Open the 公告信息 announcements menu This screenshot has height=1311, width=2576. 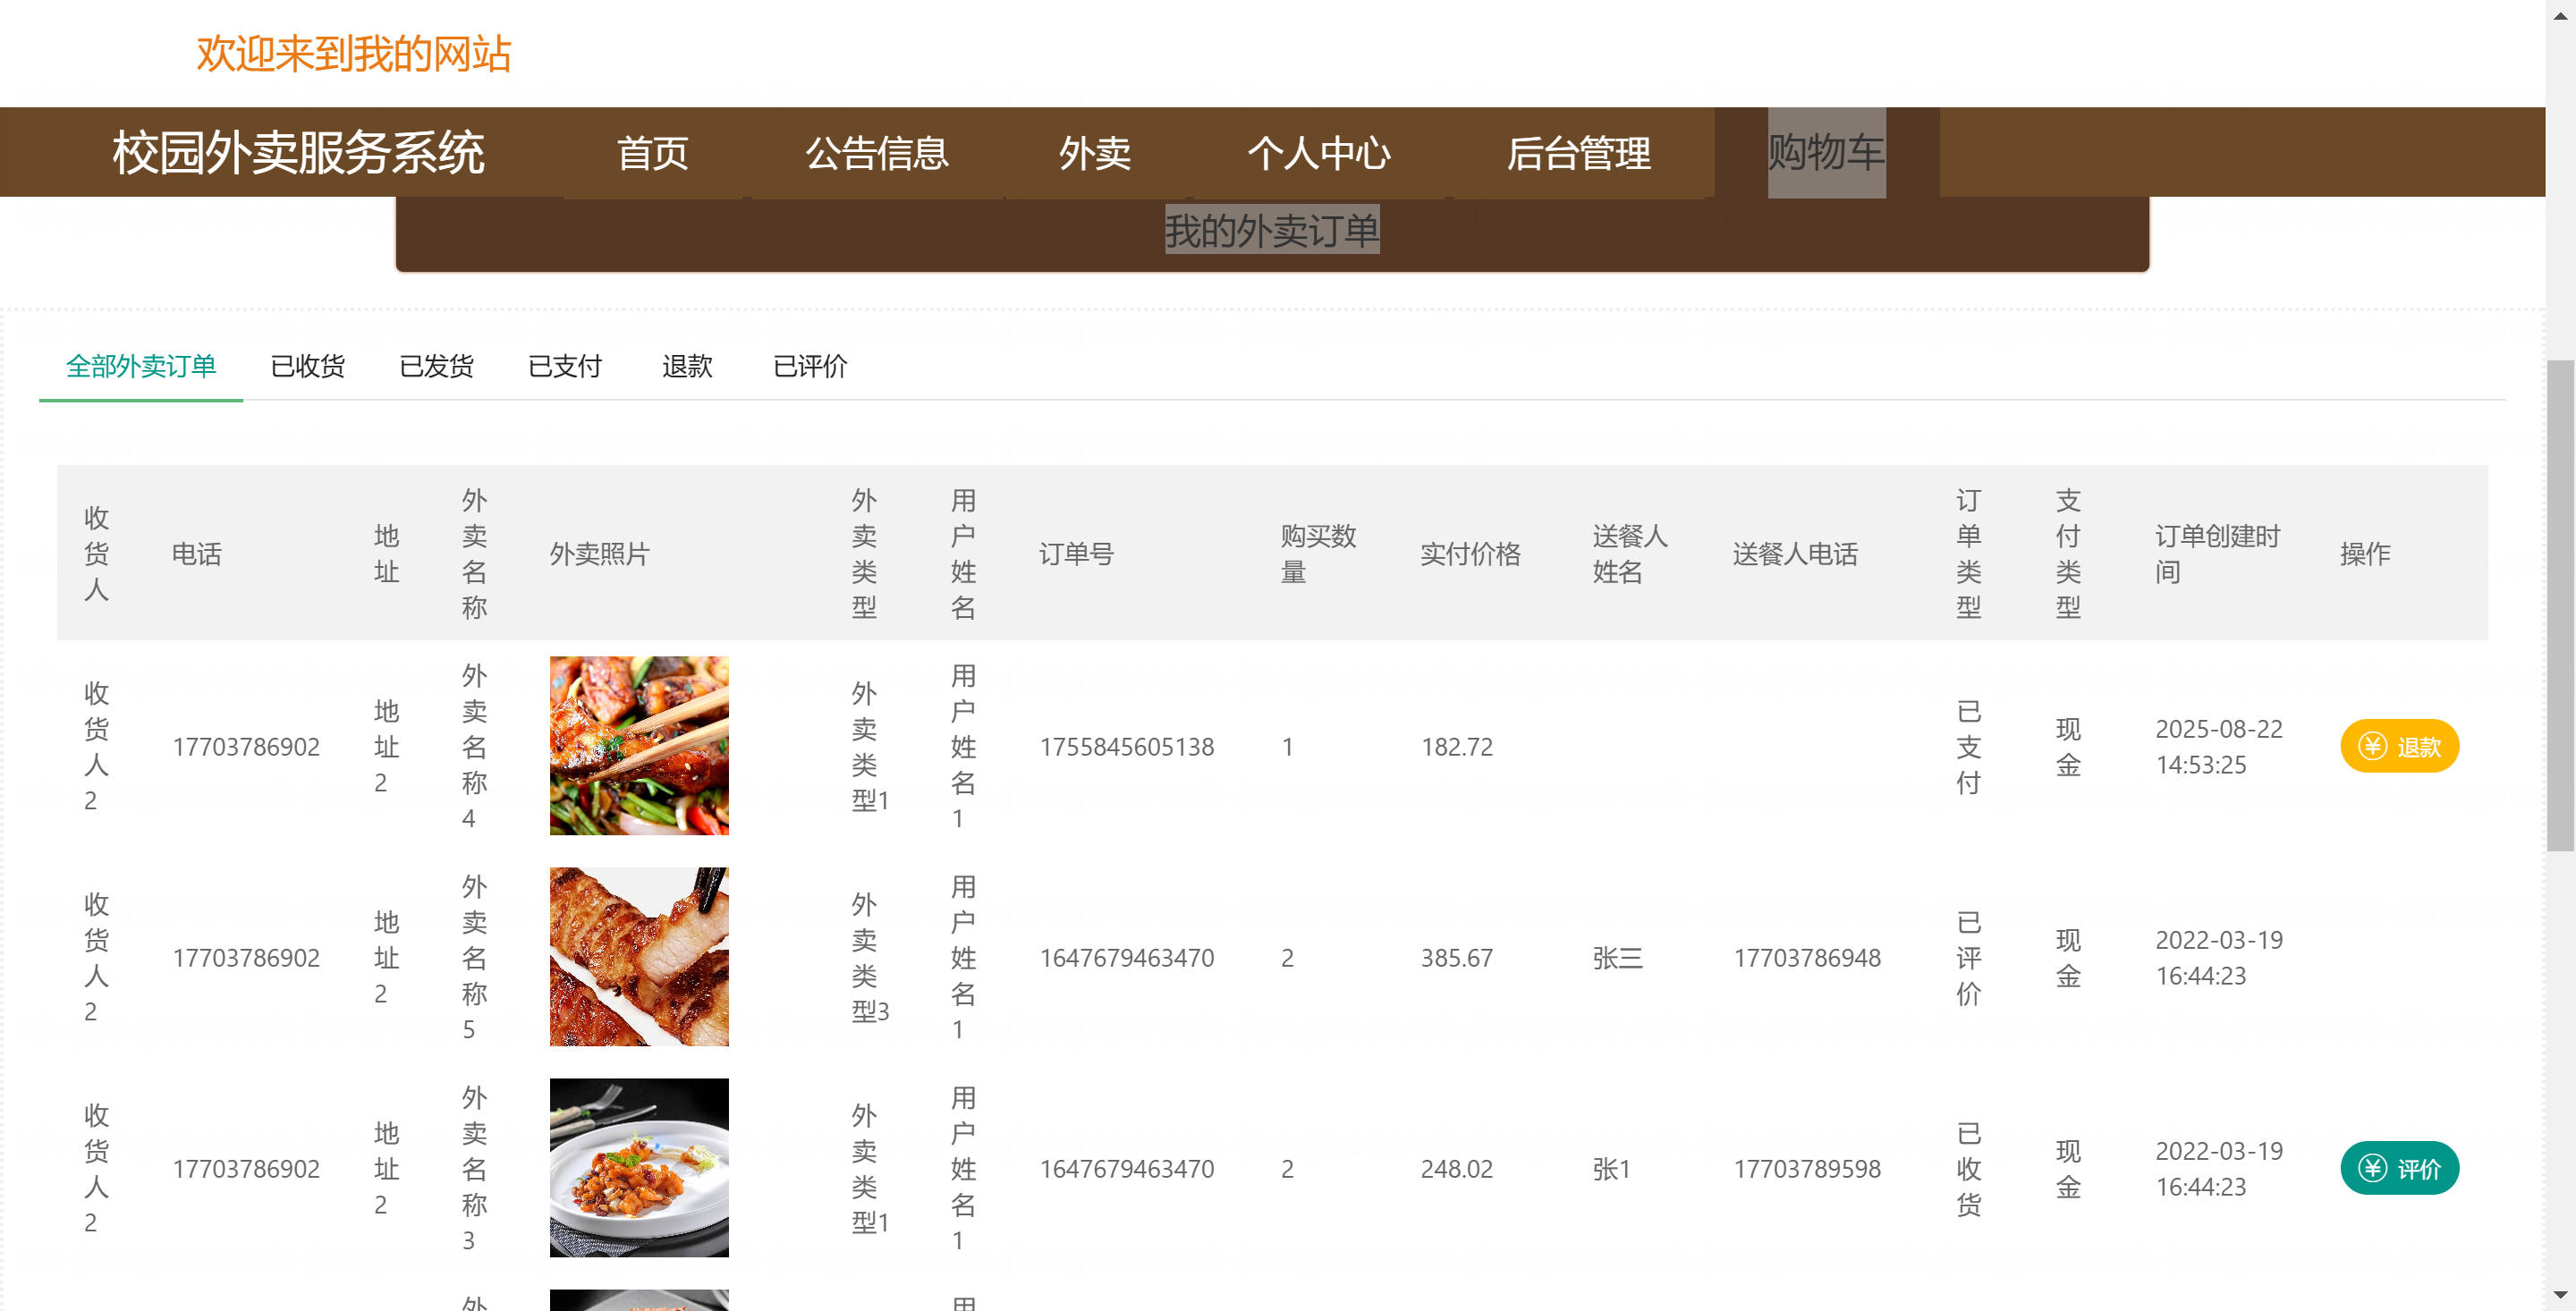click(877, 153)
